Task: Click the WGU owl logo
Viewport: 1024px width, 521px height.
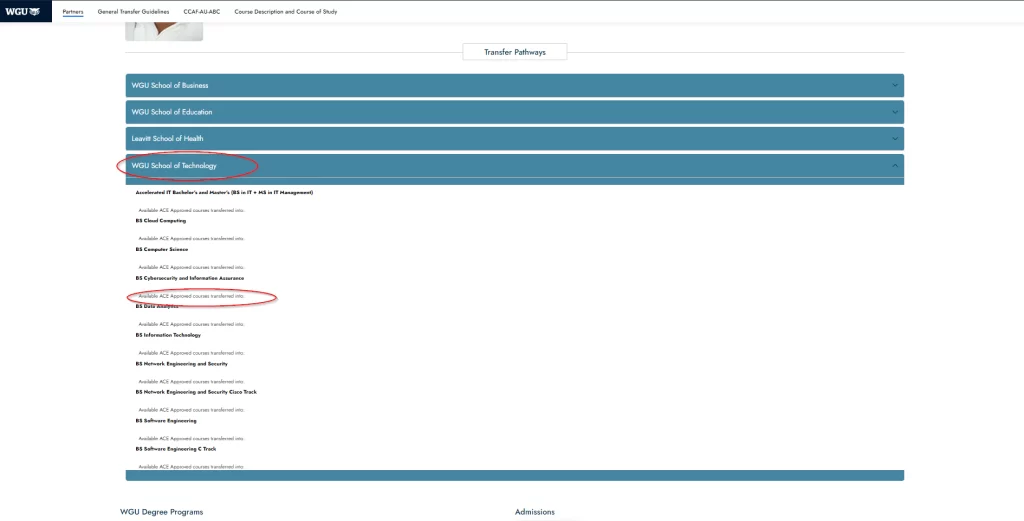Action: tap(24, 11)
